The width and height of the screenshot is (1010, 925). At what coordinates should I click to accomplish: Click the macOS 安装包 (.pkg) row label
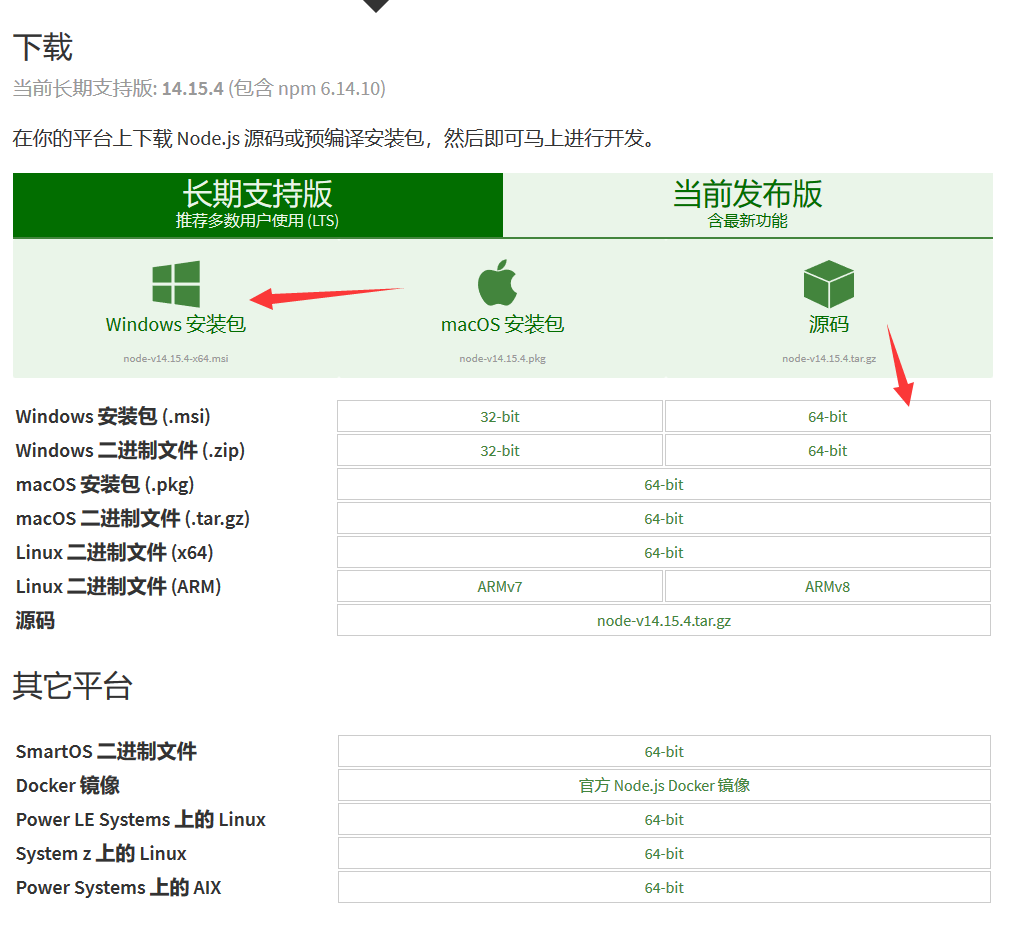[x=105, y=485]
